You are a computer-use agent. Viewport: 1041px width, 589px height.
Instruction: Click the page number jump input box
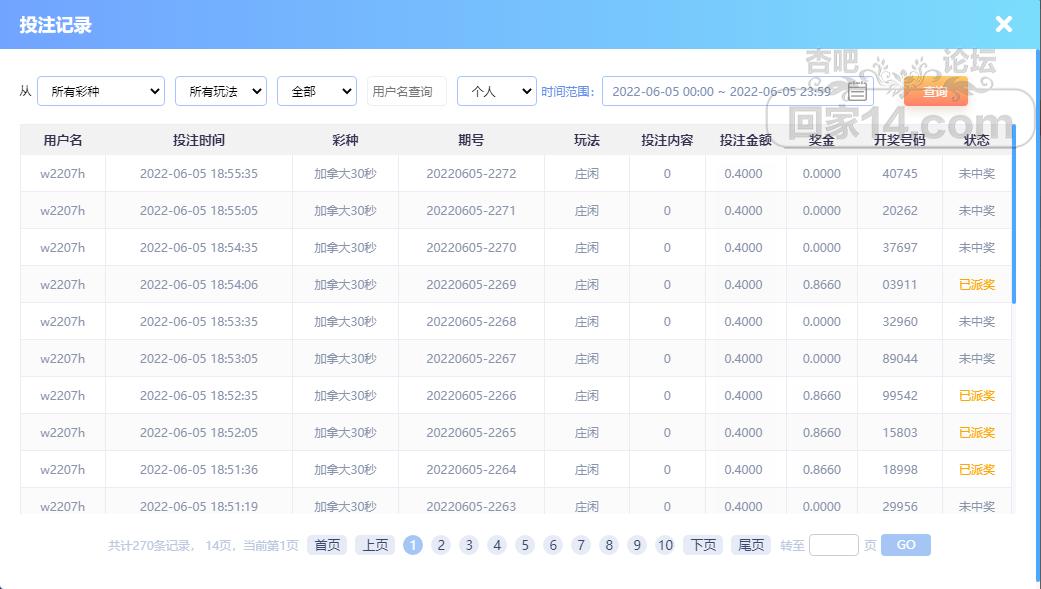pos(833,545)
